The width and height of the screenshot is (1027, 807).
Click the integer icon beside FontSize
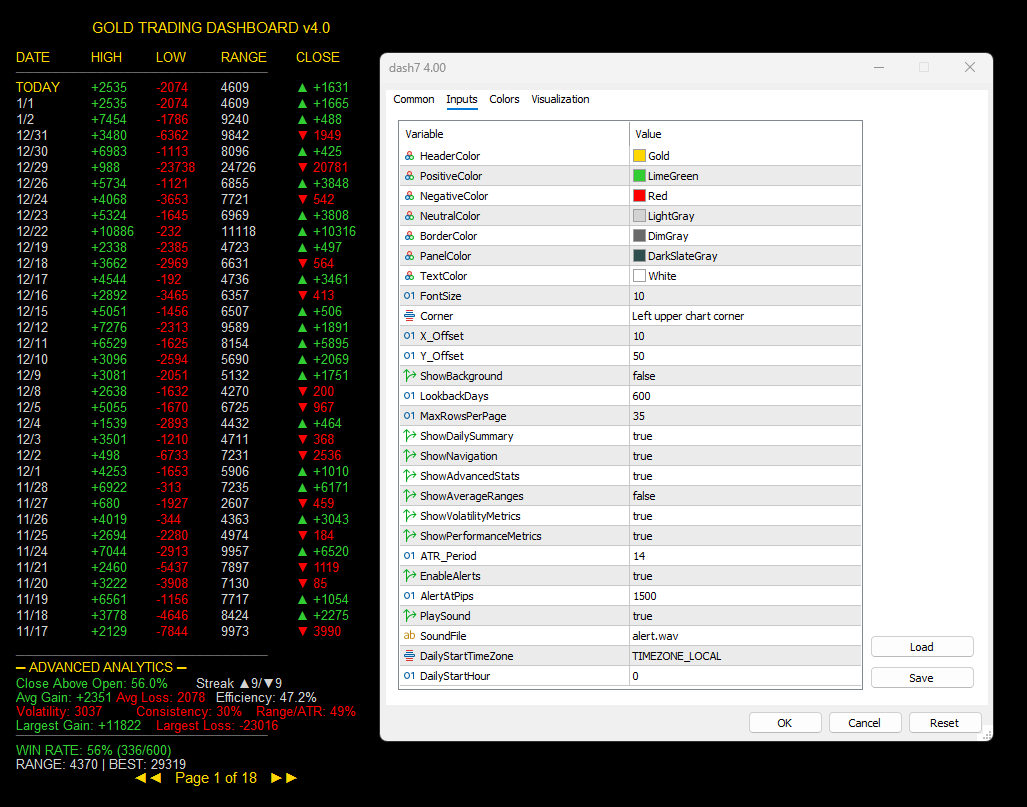(x=409, y=295)
